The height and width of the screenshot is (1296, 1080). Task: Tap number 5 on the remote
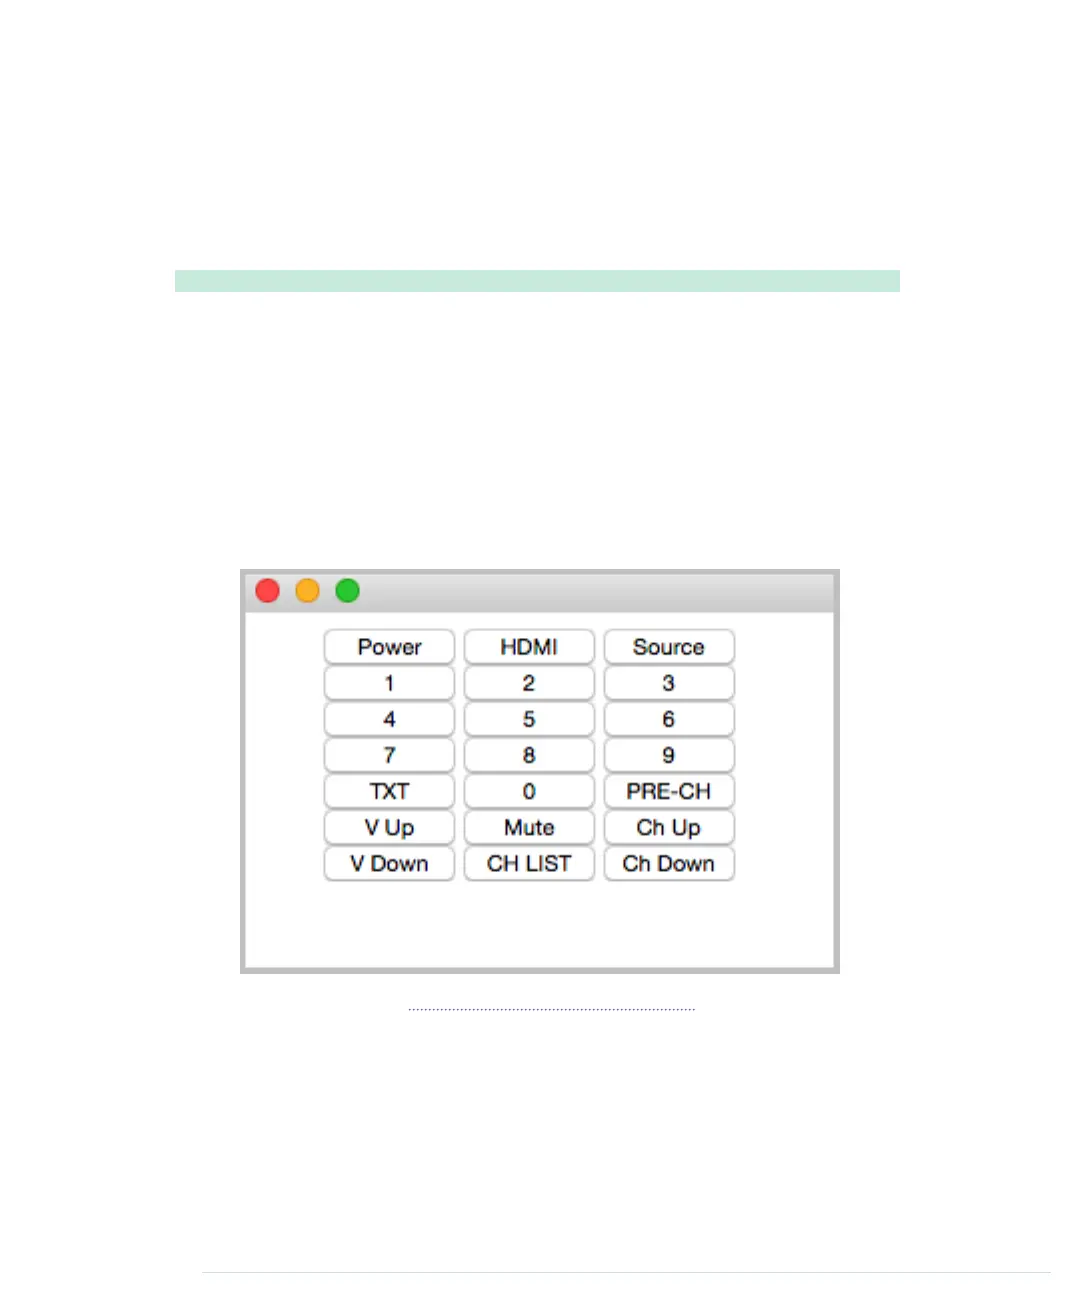[529, 719]
